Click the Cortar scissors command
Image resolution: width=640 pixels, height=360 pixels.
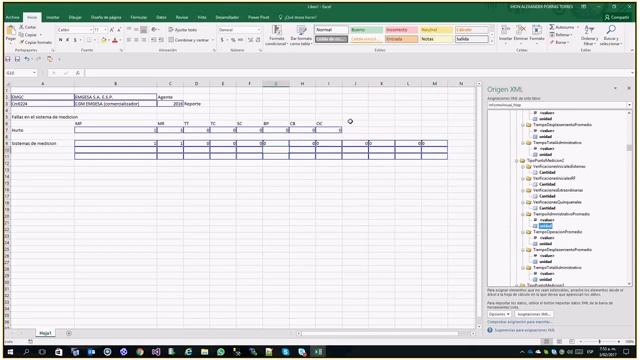pos(28,27)
